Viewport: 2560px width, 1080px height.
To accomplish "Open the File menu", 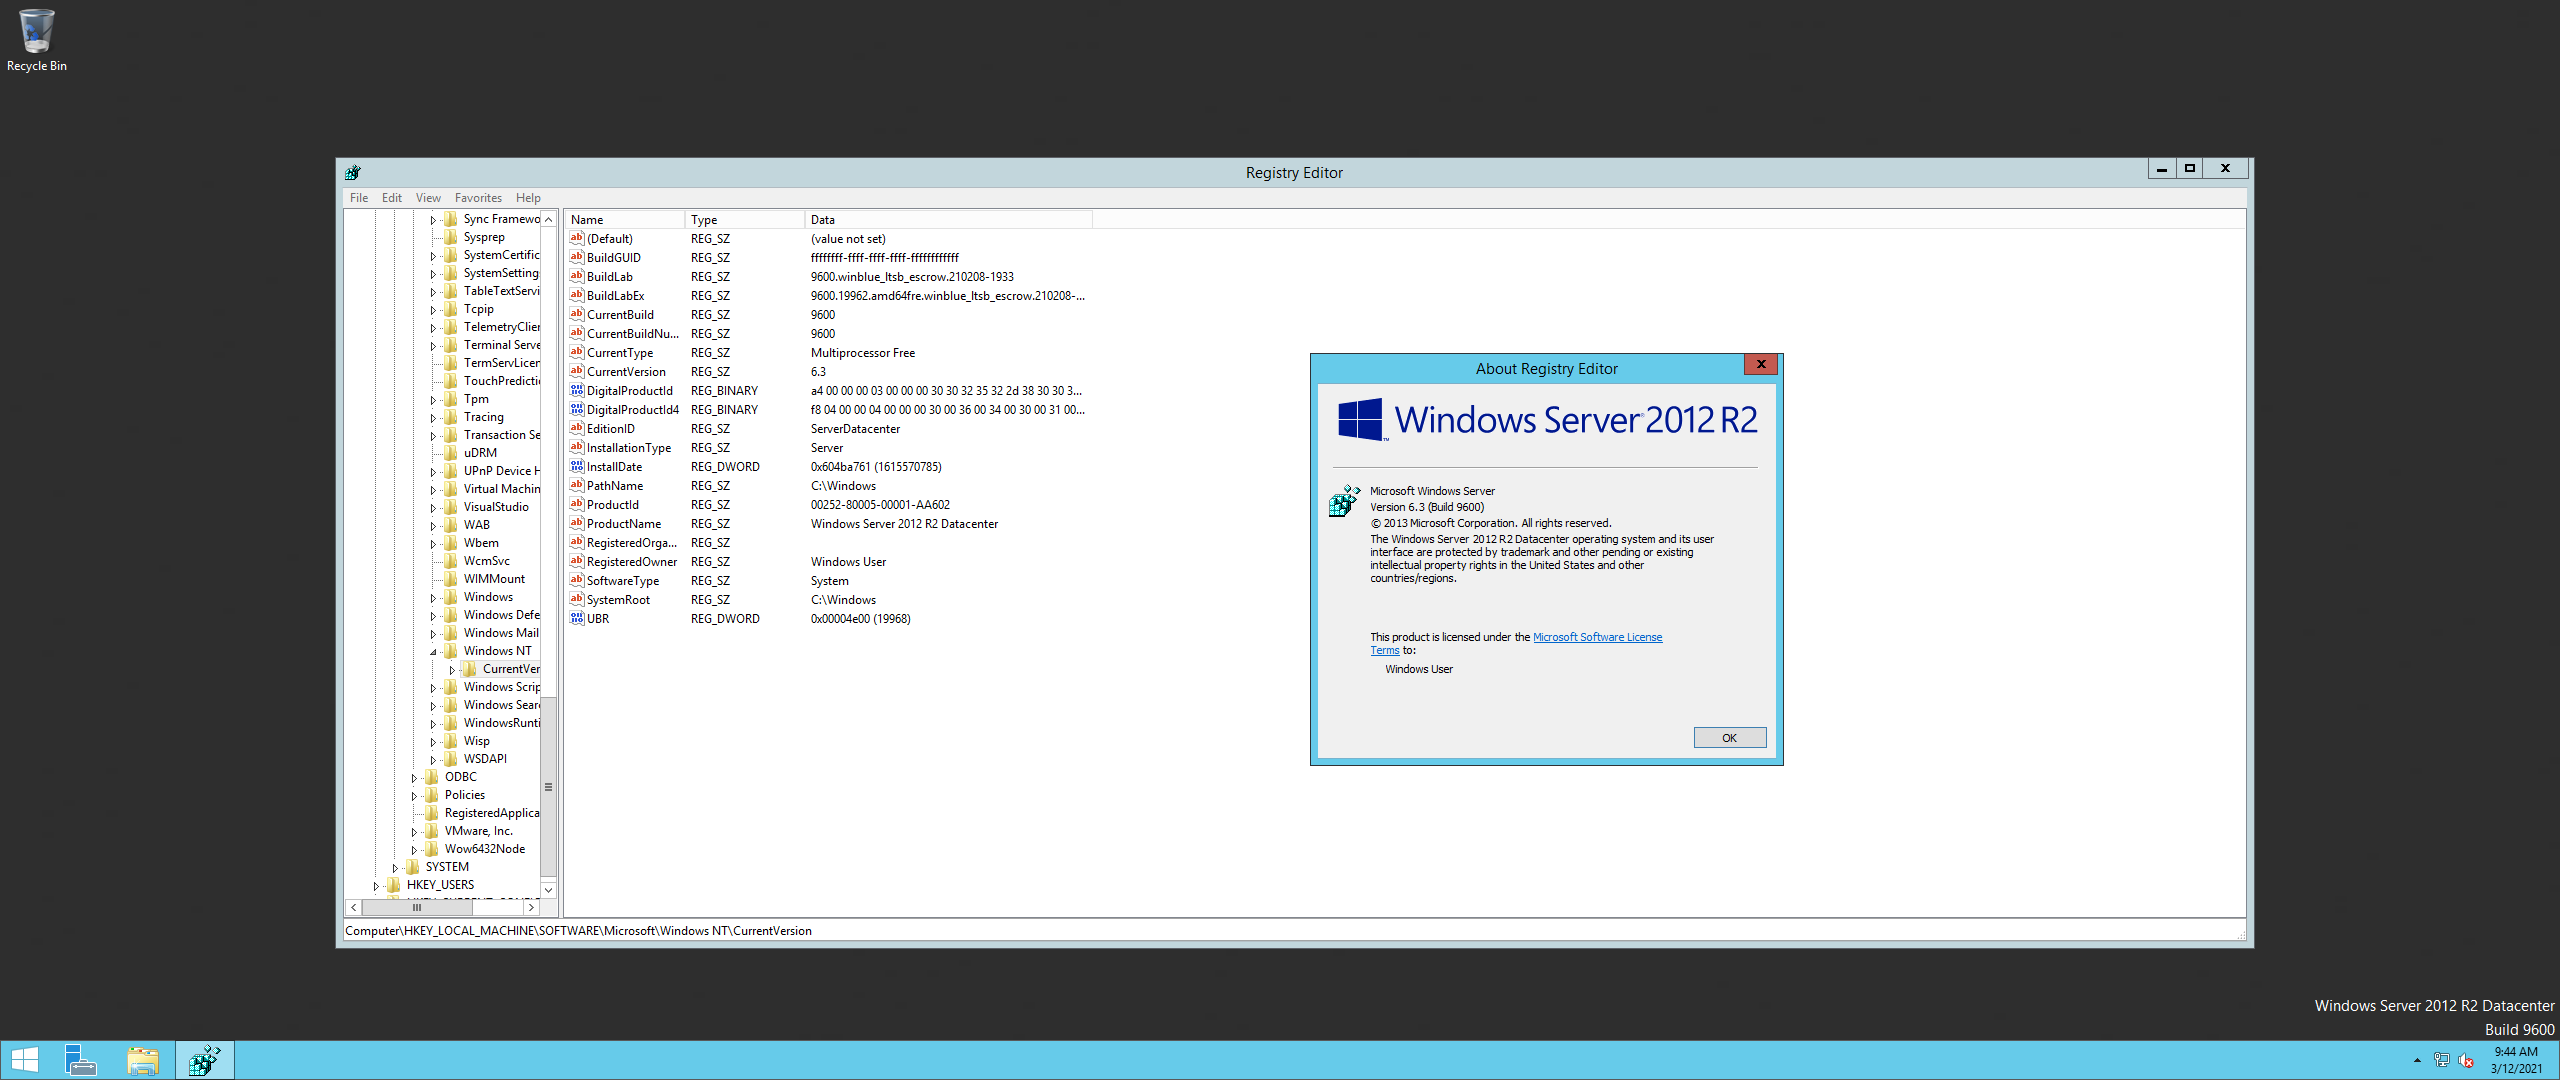I will click(359, 198).
